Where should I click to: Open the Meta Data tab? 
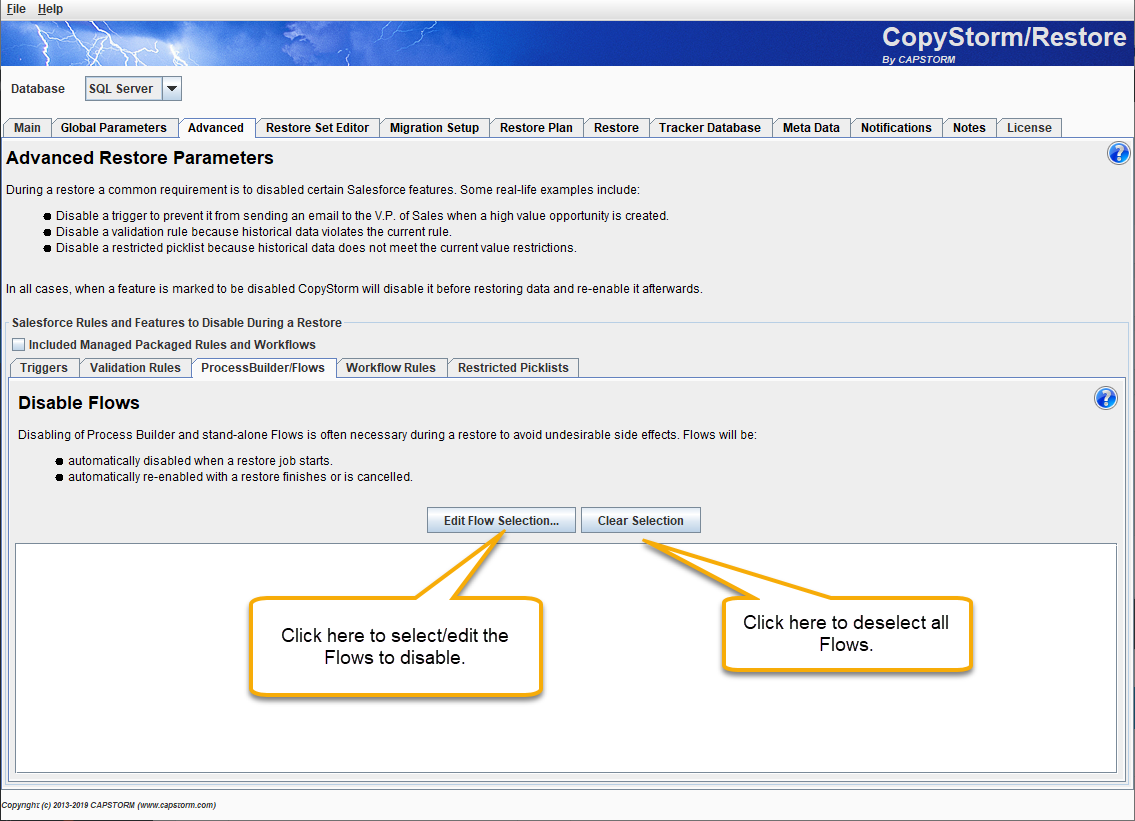pos(811,127)
